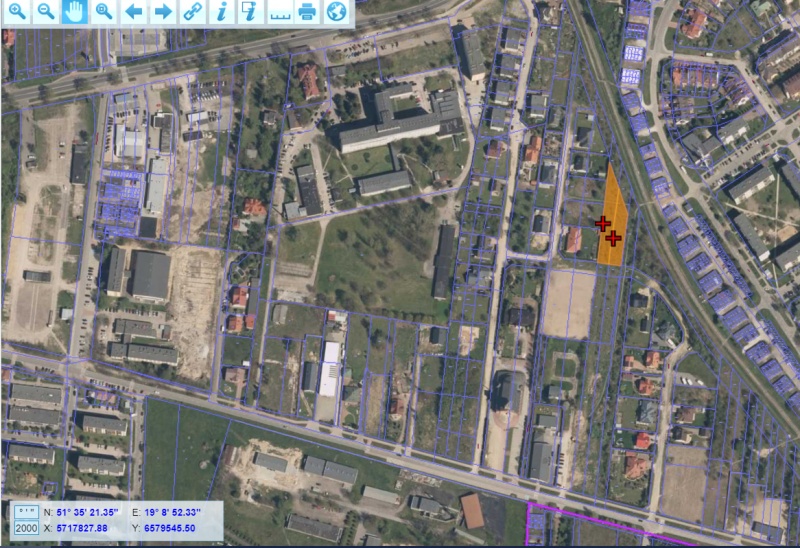Viewport: 800px width, 548px height.
Task: Open the map link chain tool
Action: point(192,11)
